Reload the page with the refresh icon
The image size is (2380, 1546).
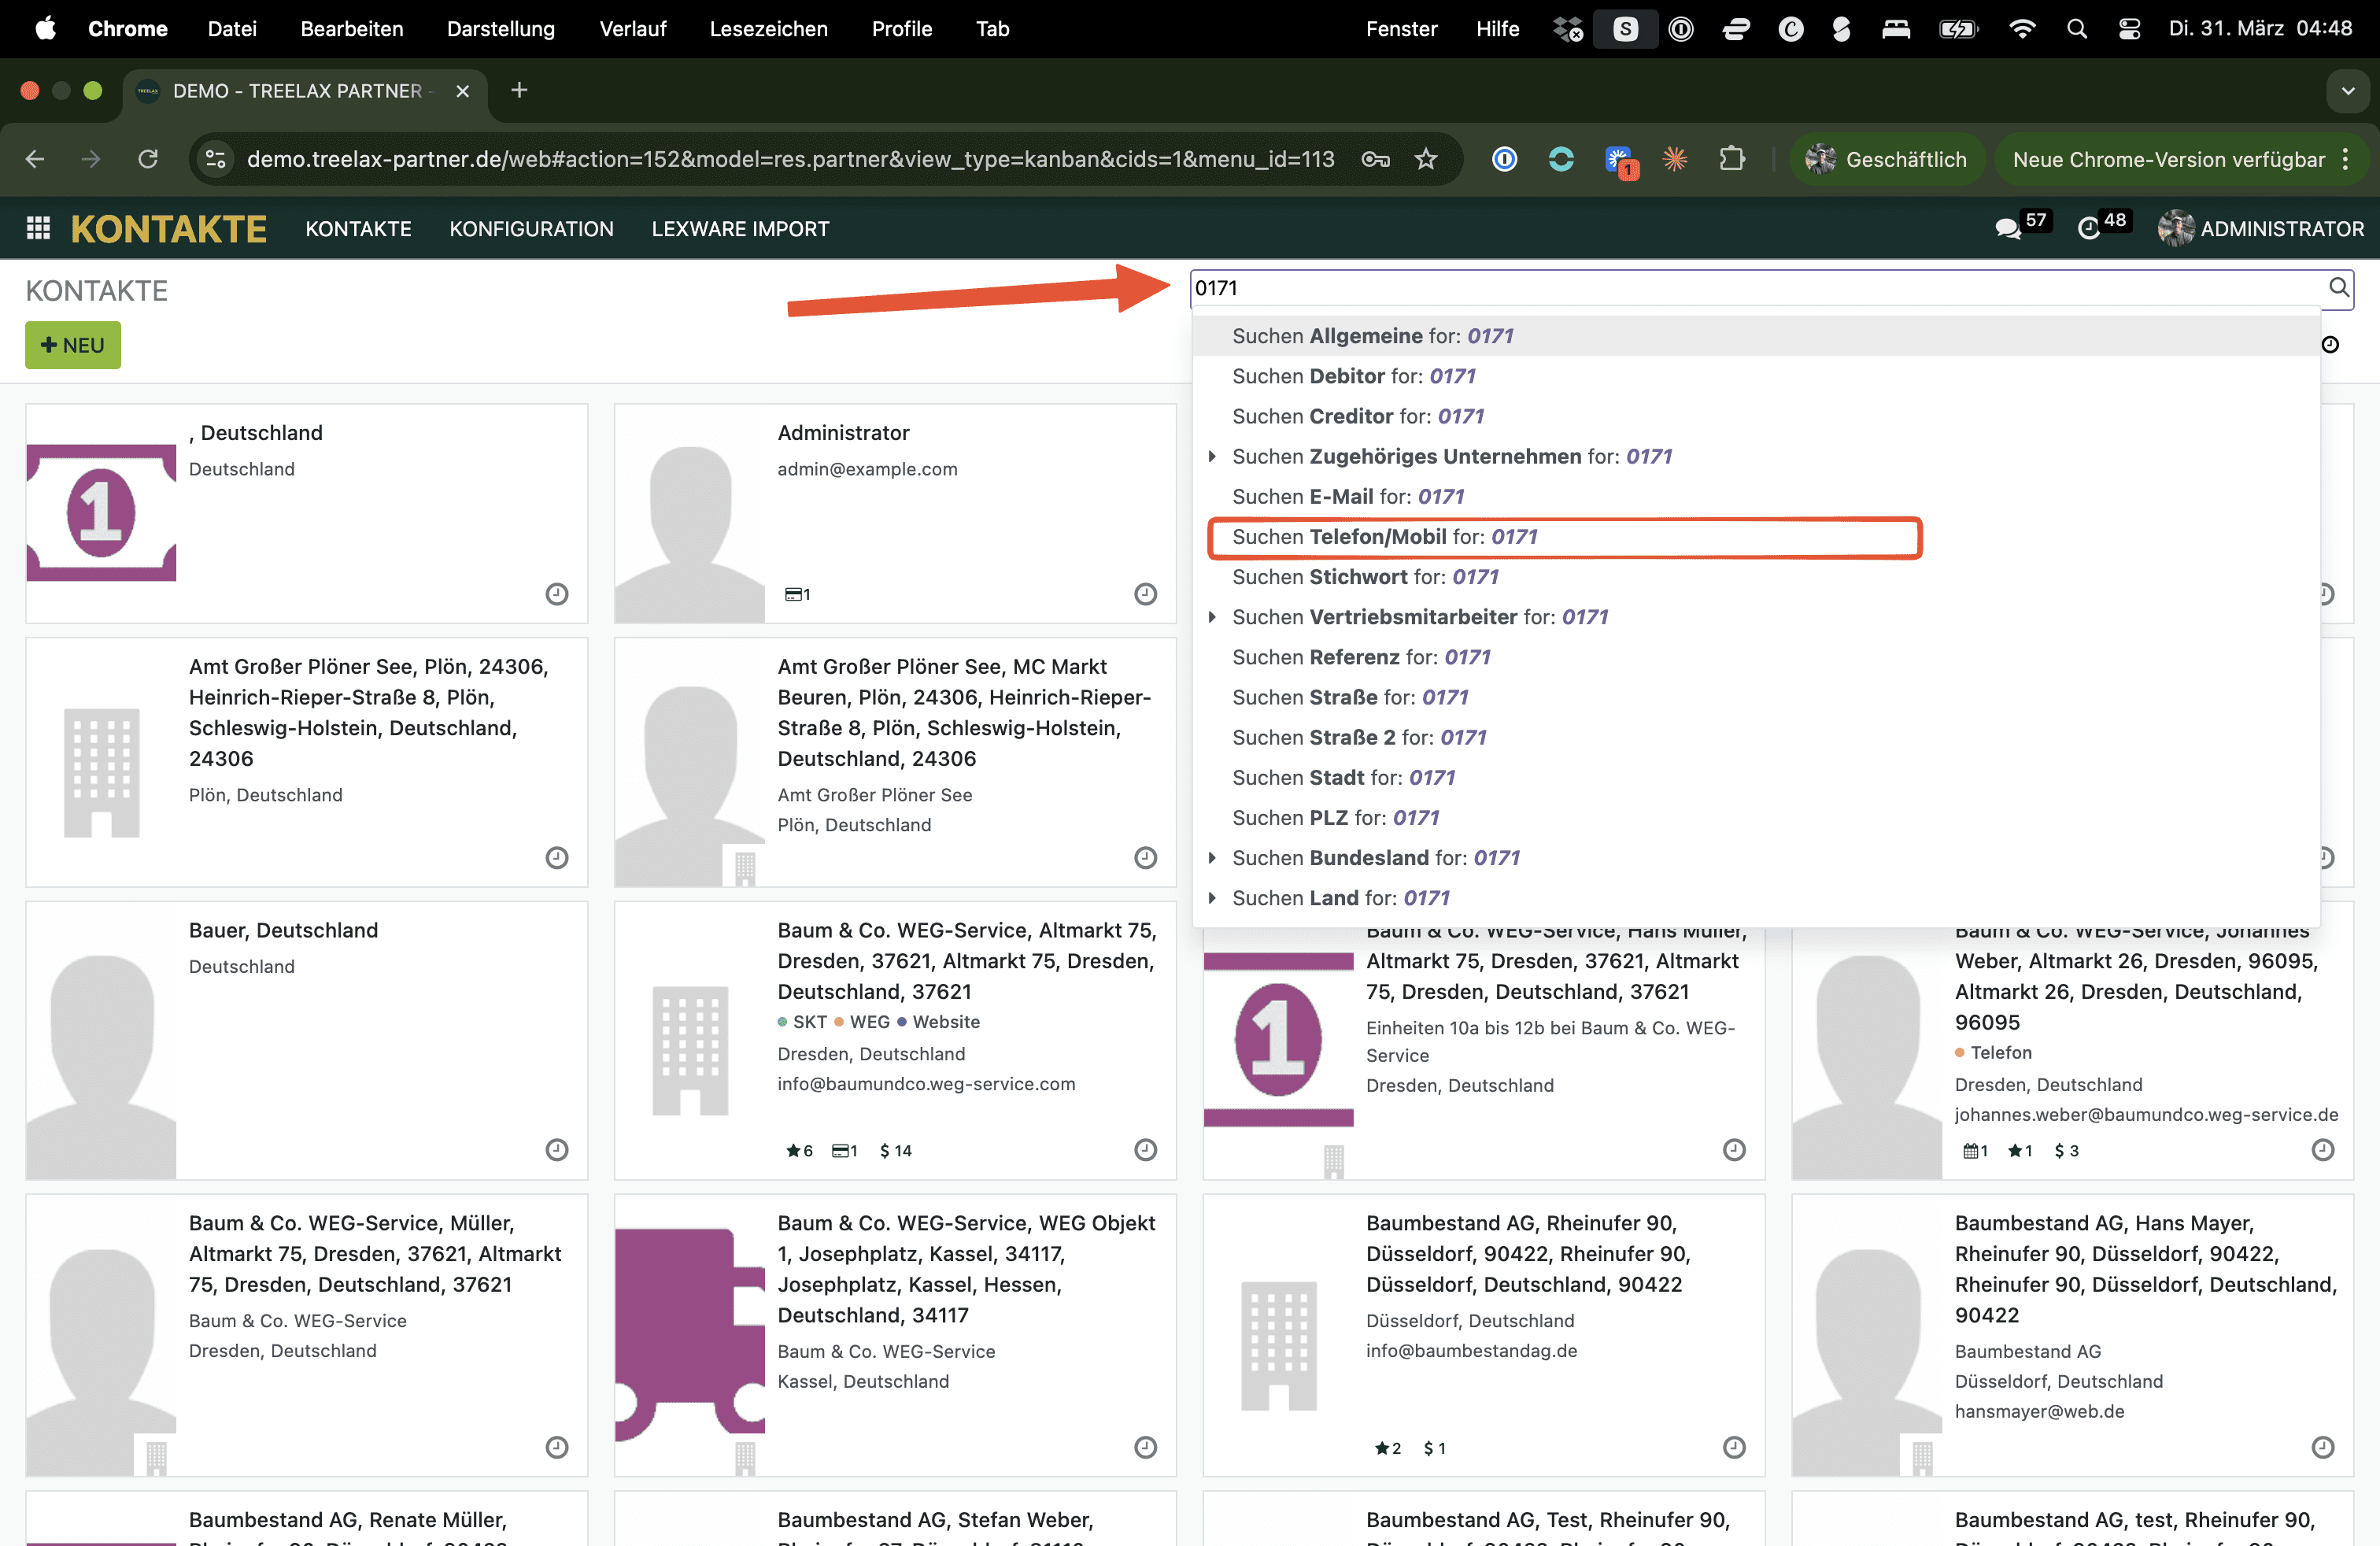click(148, 159)
